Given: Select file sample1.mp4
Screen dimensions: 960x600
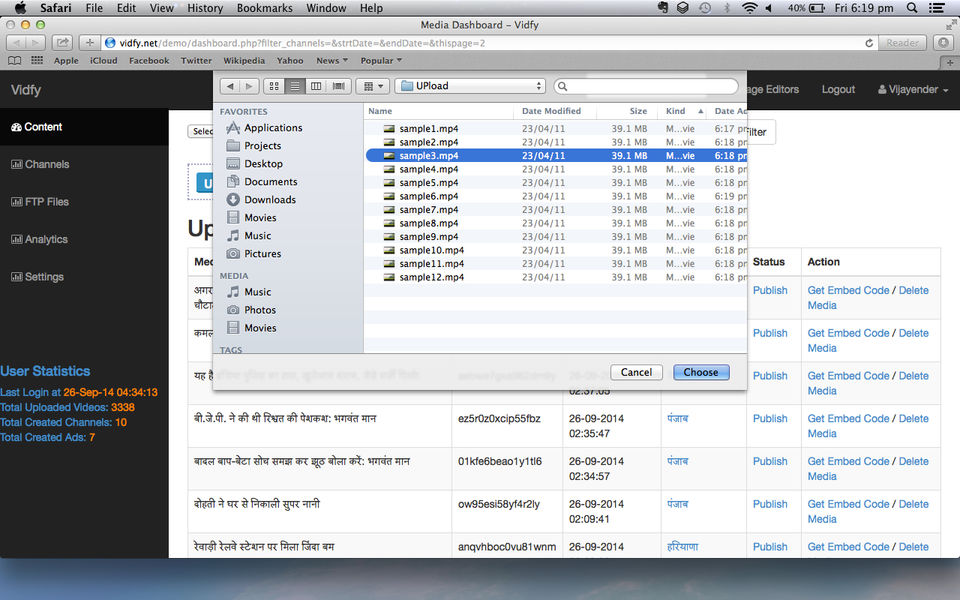Looking at the screenshot, I should [556, 129].
